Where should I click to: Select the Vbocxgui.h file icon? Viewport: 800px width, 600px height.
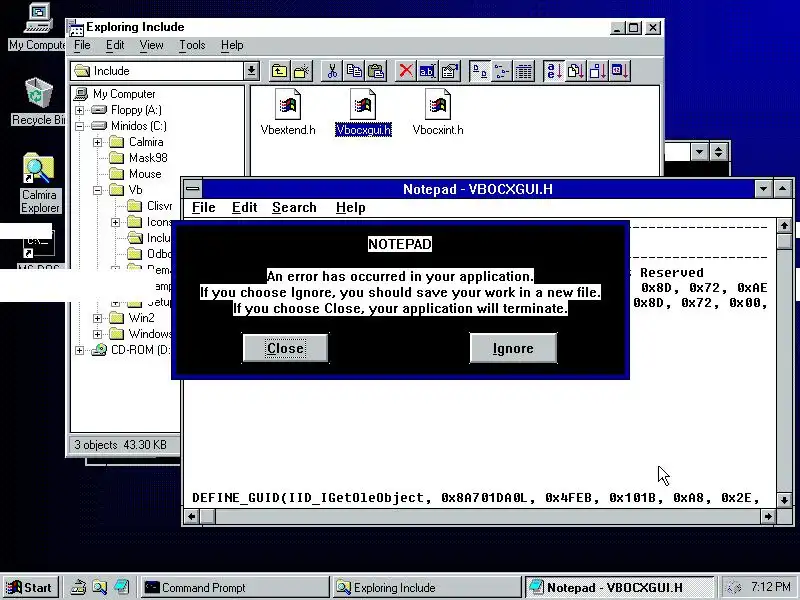click(x=363, y=104)
